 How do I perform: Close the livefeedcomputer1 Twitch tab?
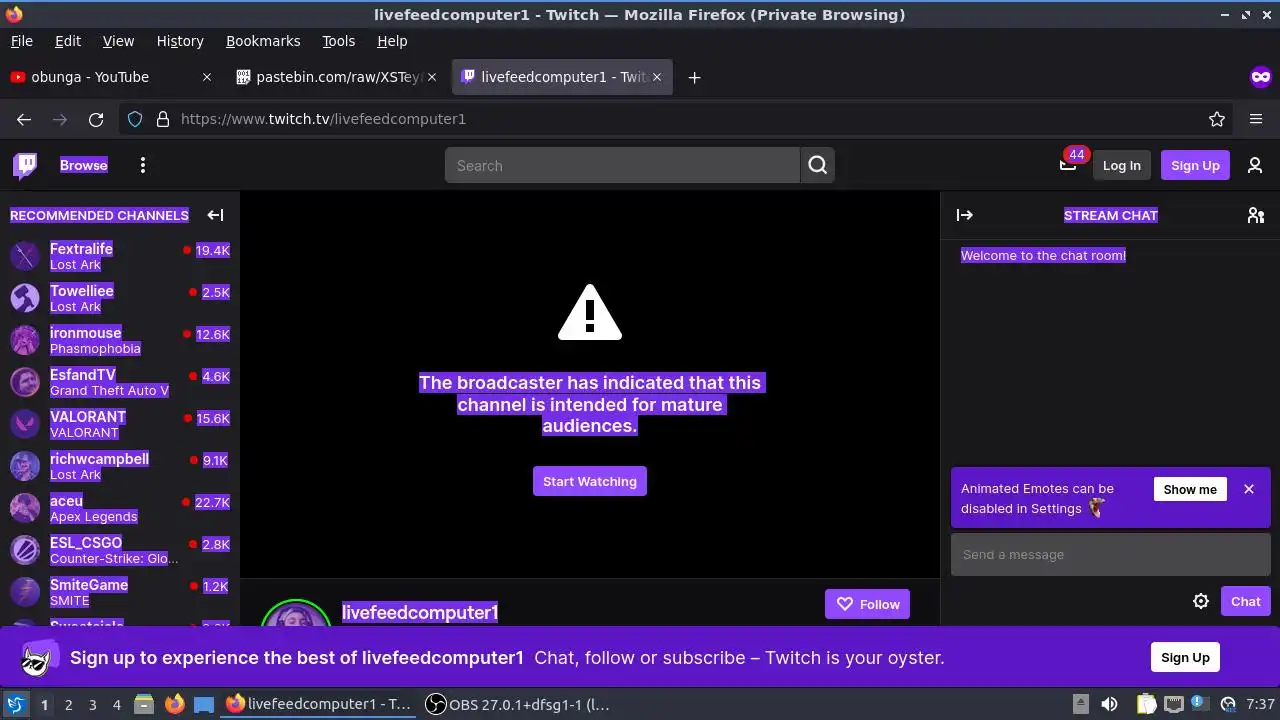657,77
